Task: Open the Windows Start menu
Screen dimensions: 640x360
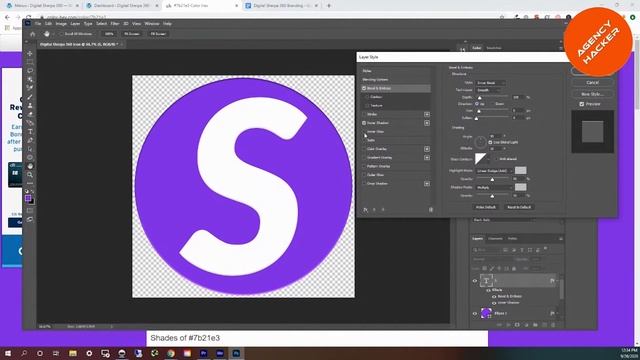Action: tap(7, 353)
